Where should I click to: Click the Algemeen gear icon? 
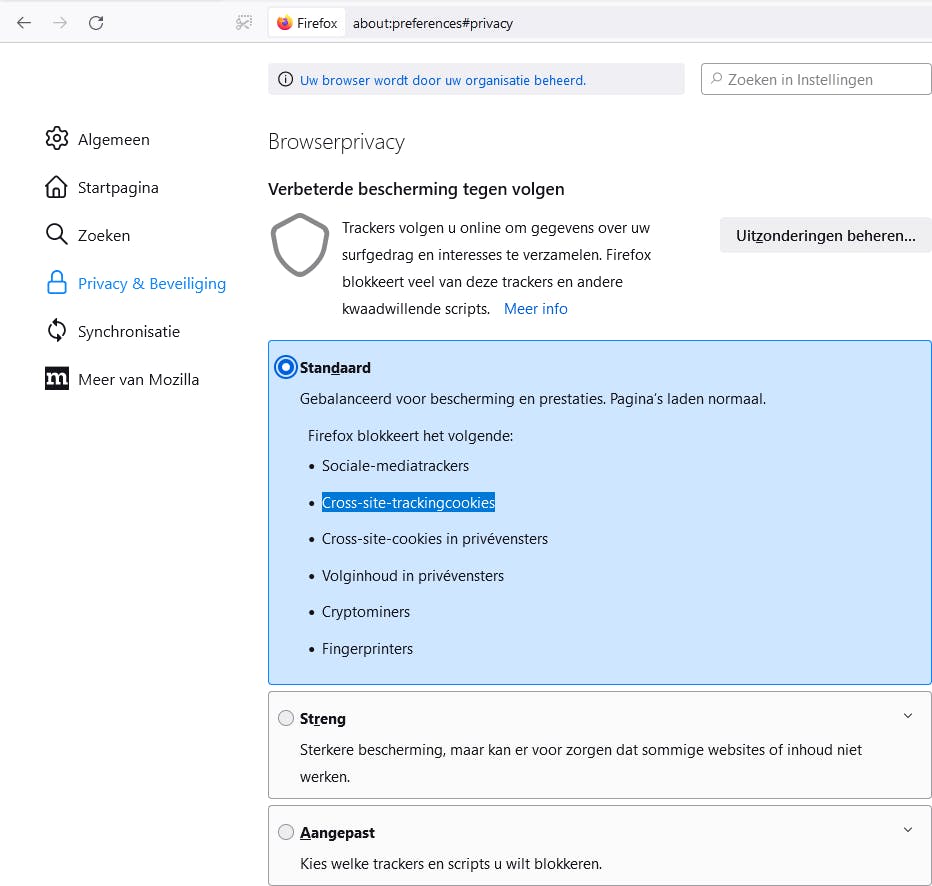(x=57, y=139)
